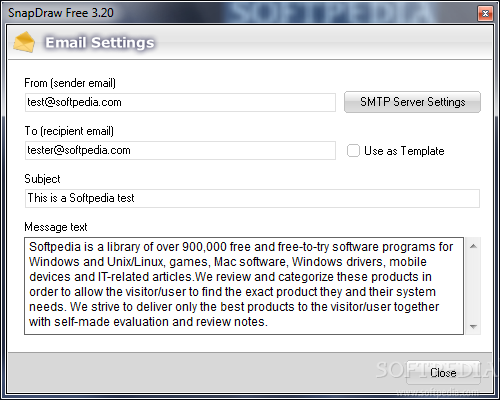Image resolution: width=500 pixels, height=400 pixels.
Task: Click the SnapDraw Free 3.20 title text
Action: 61,13
